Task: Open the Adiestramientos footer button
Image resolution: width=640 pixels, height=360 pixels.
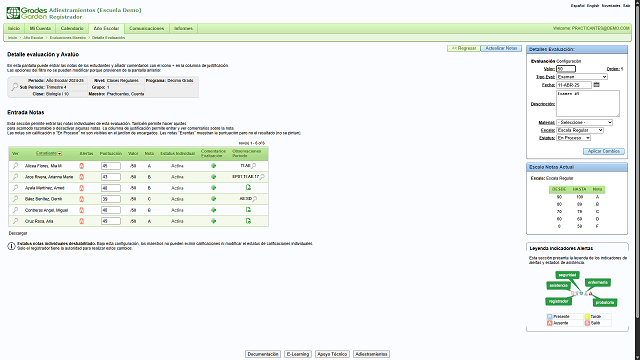Action: 371,354
